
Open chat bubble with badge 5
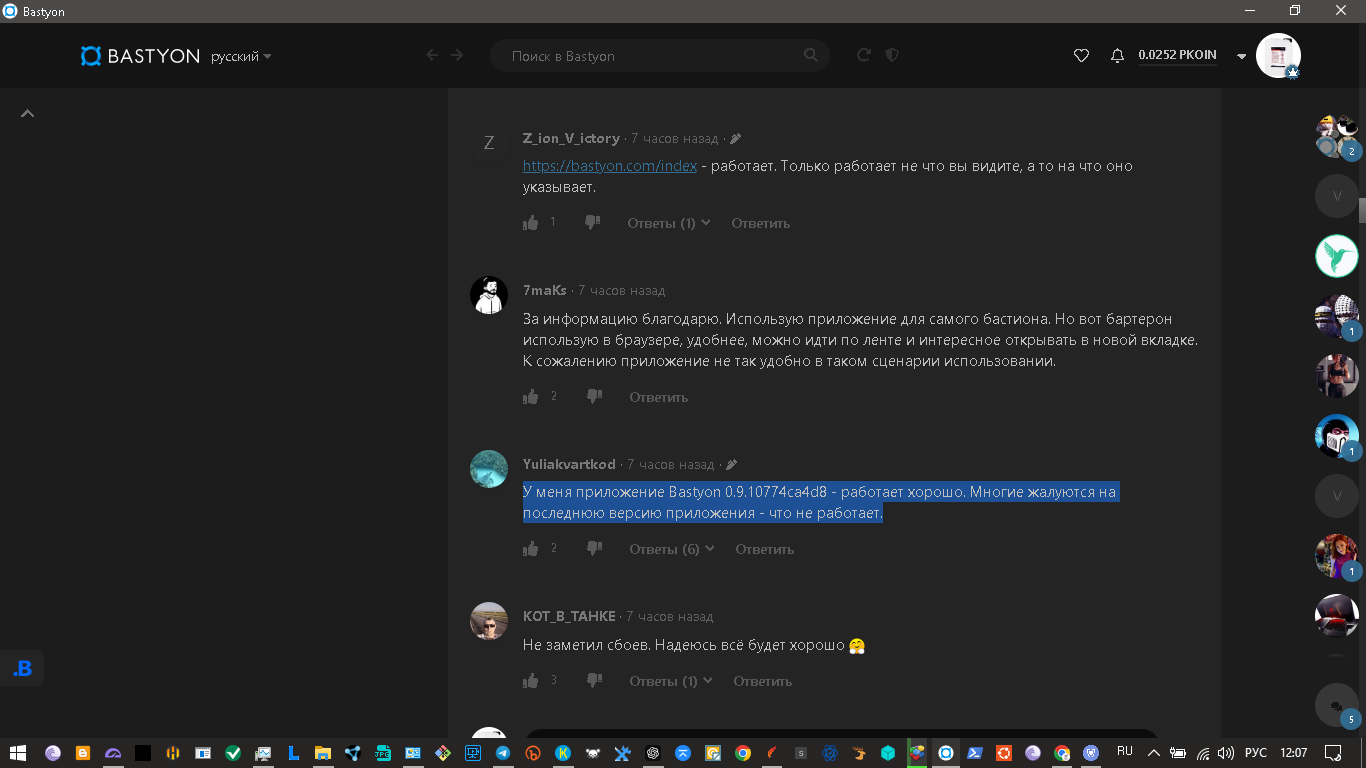[1336, 705]
